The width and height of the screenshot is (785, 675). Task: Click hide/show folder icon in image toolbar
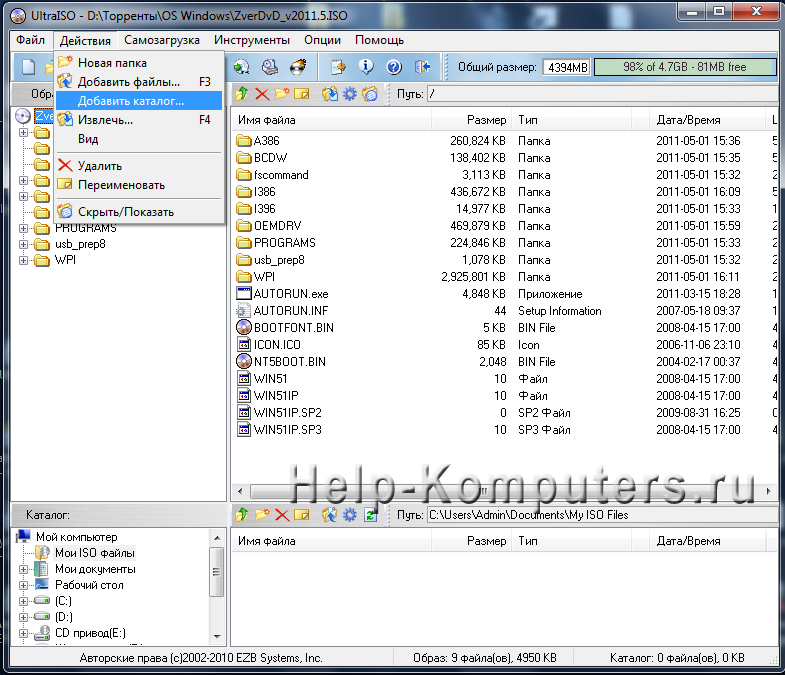[x=370, y=94]
